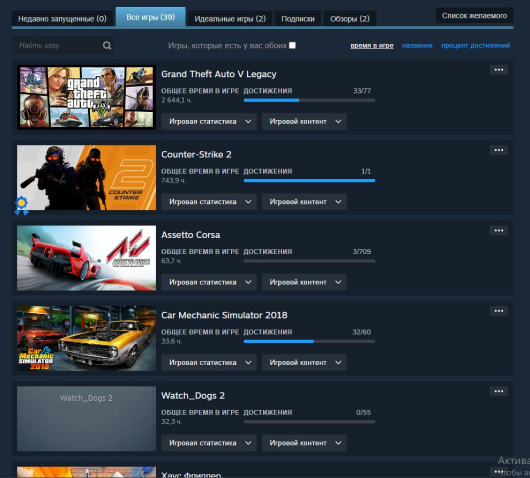Open the Watch_Dogs 2 title link

click(x=193, y=396)
